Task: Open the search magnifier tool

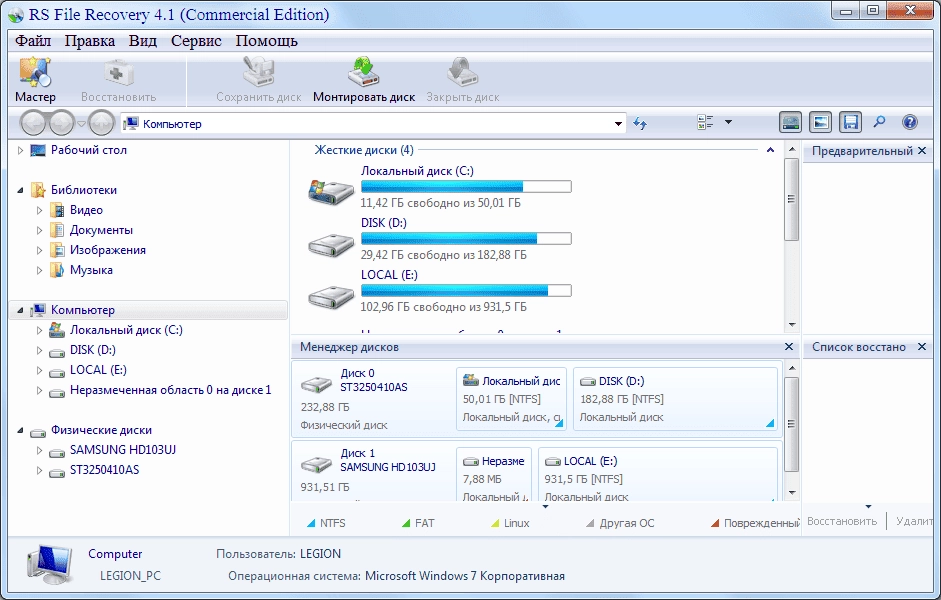Action: point(879,122)
